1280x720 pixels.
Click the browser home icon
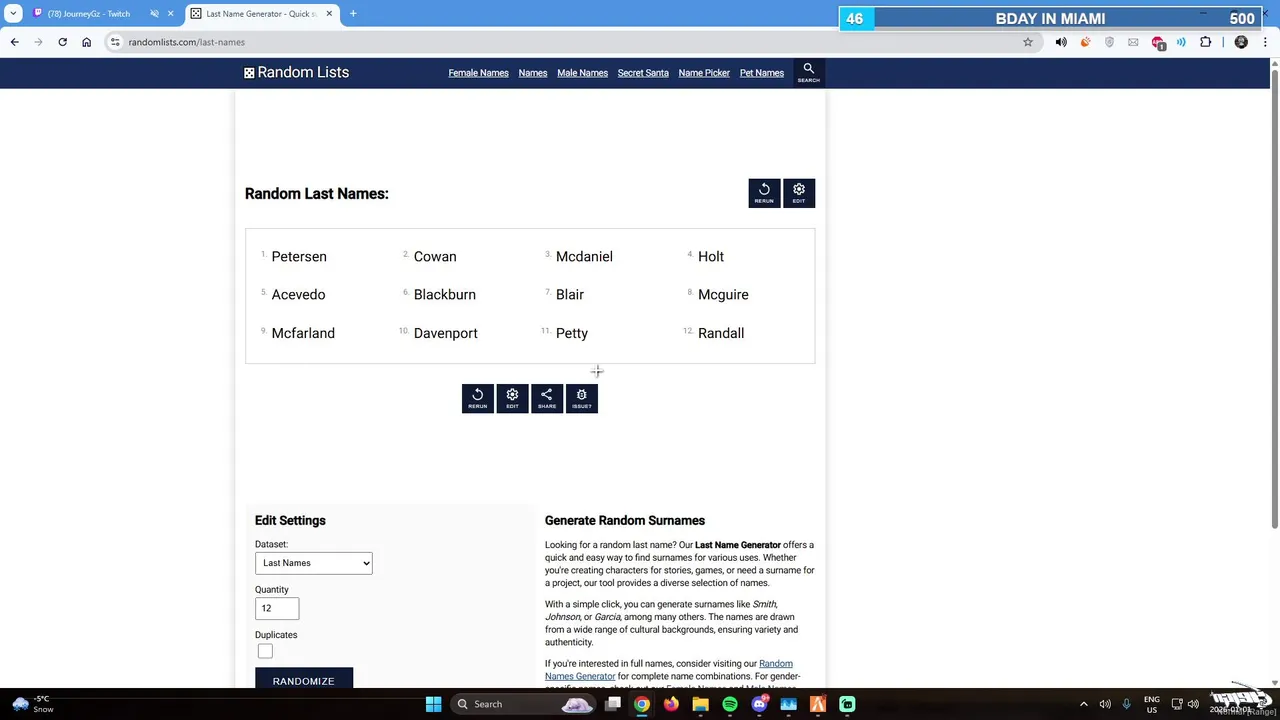86,42
